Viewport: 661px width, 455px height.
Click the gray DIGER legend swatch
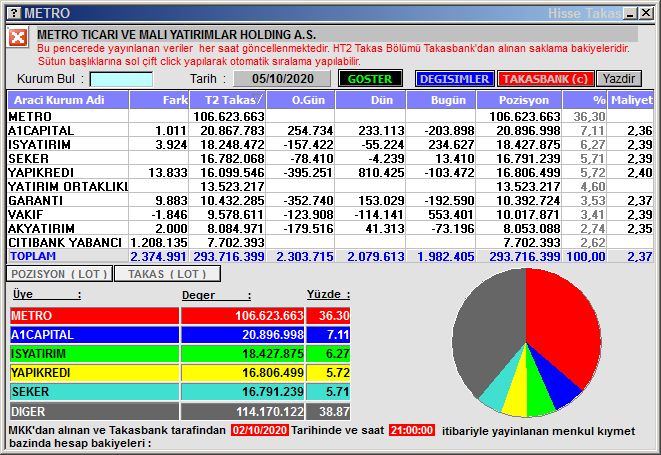point(94,411)
